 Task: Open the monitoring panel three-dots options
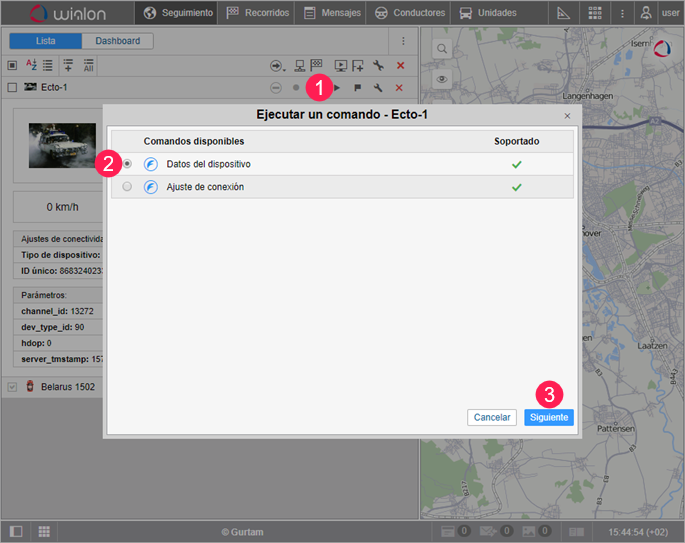point(403,41)
